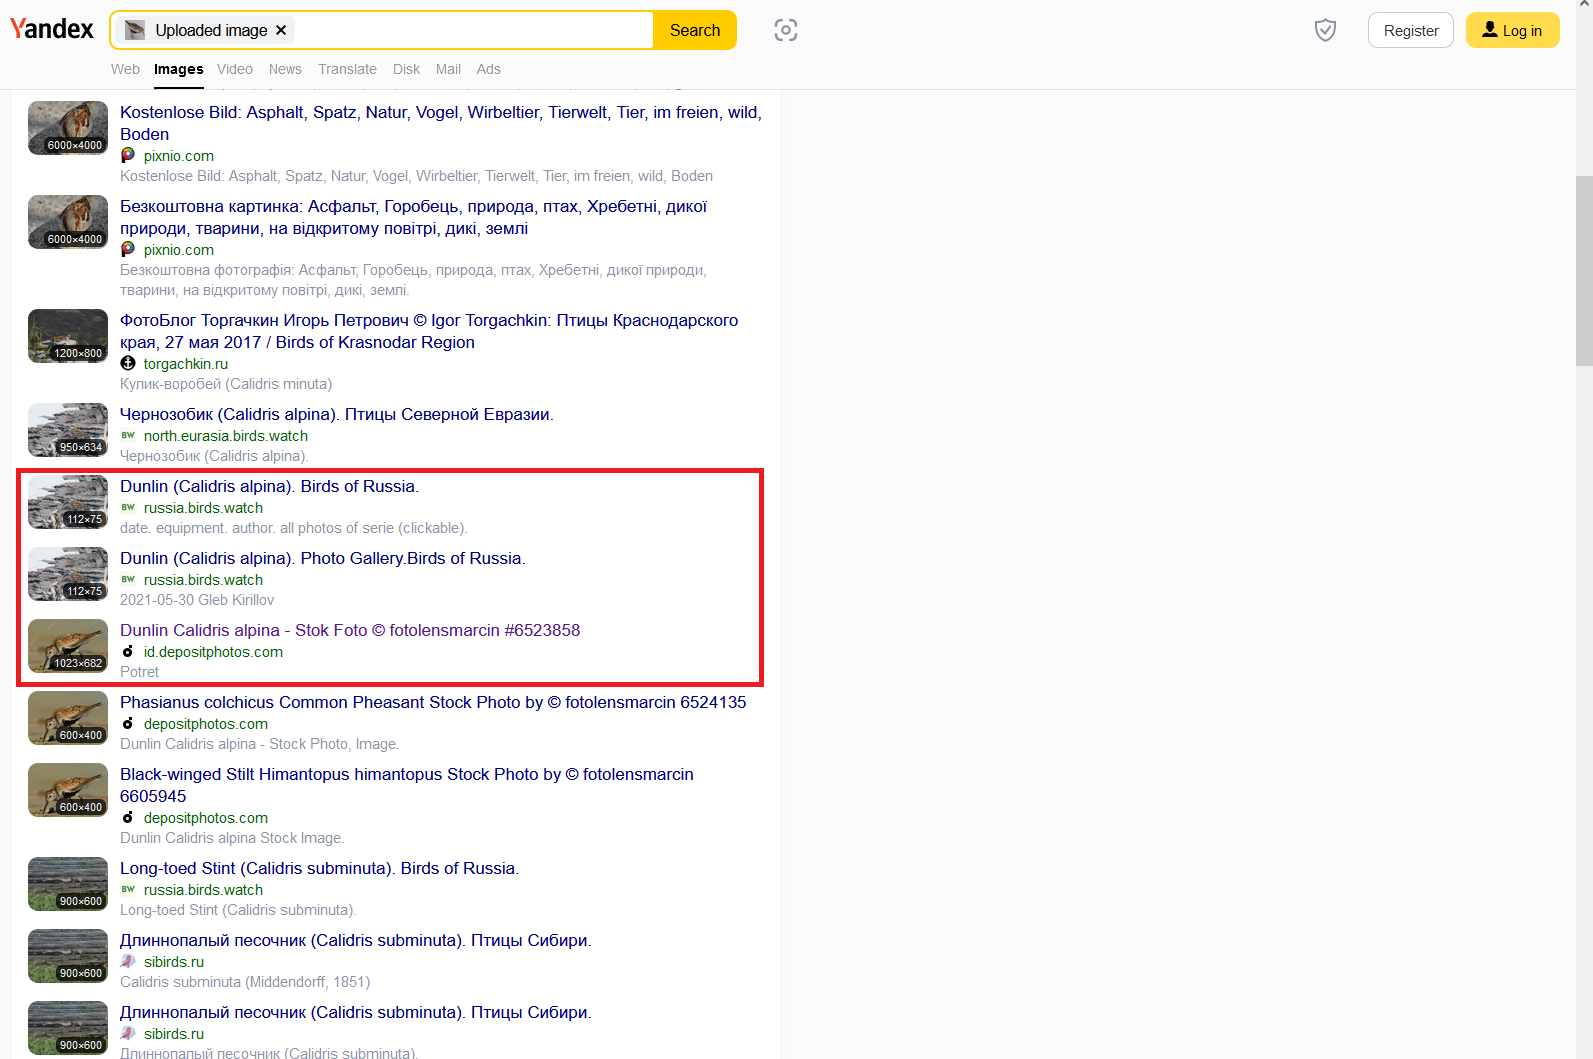This screenshot has width=1593, height=1059.
Task: Click 'Calidris subminuta (Middendorff, 1851)' snippet
Action: coord(245,982)
